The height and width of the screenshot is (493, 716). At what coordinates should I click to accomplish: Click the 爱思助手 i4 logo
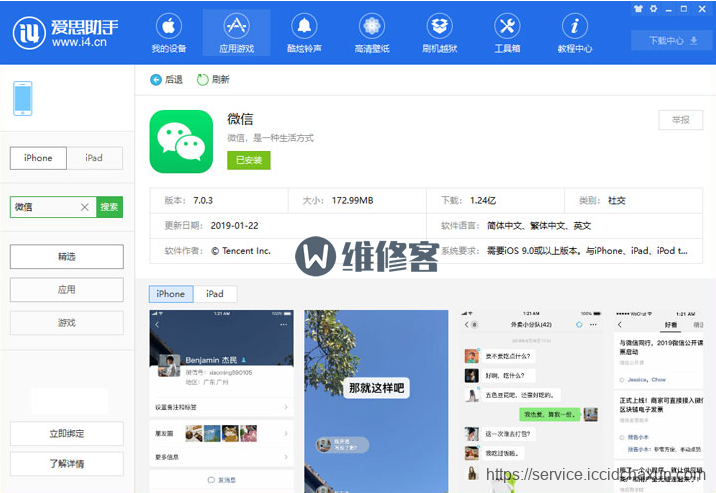65,32
